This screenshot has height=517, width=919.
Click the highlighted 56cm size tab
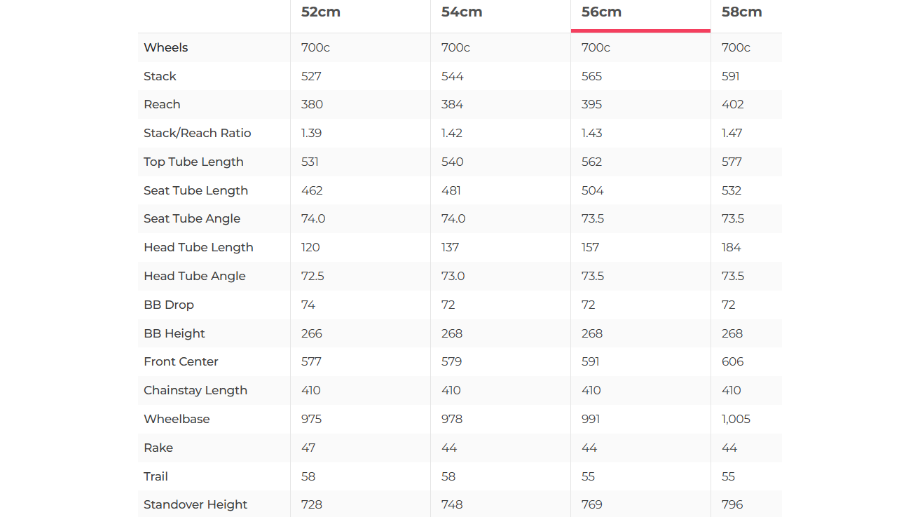click(x=601, y=12)
